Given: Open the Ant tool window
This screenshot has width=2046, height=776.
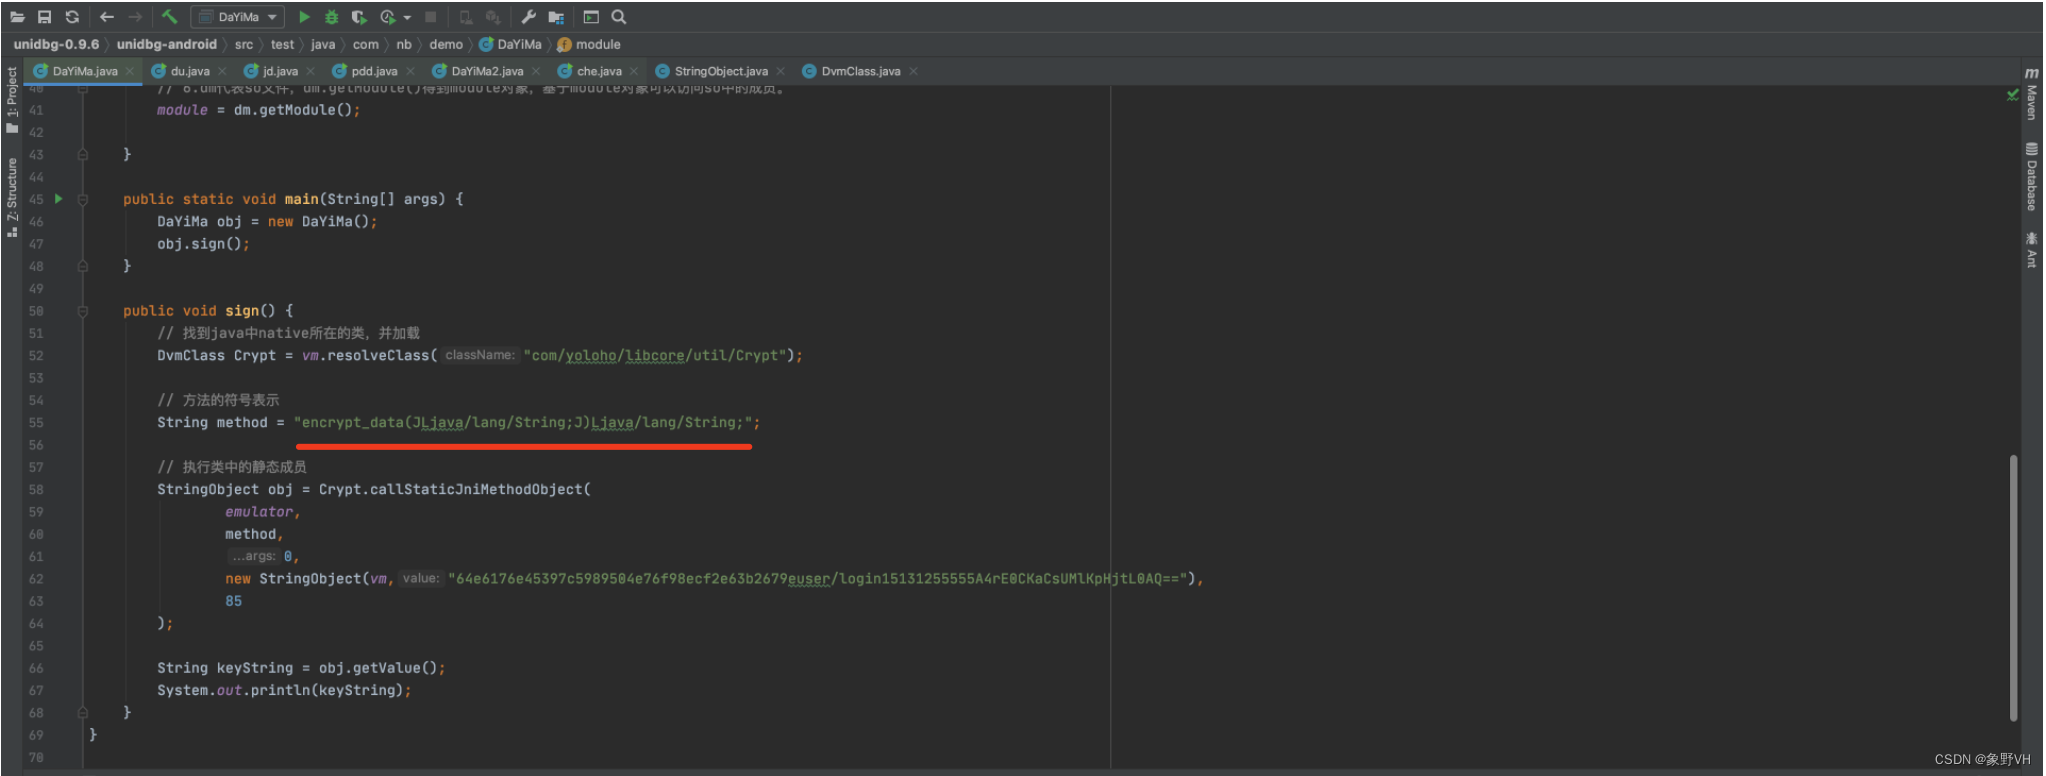Looking at the screenshot, I should pos(2032,249).
